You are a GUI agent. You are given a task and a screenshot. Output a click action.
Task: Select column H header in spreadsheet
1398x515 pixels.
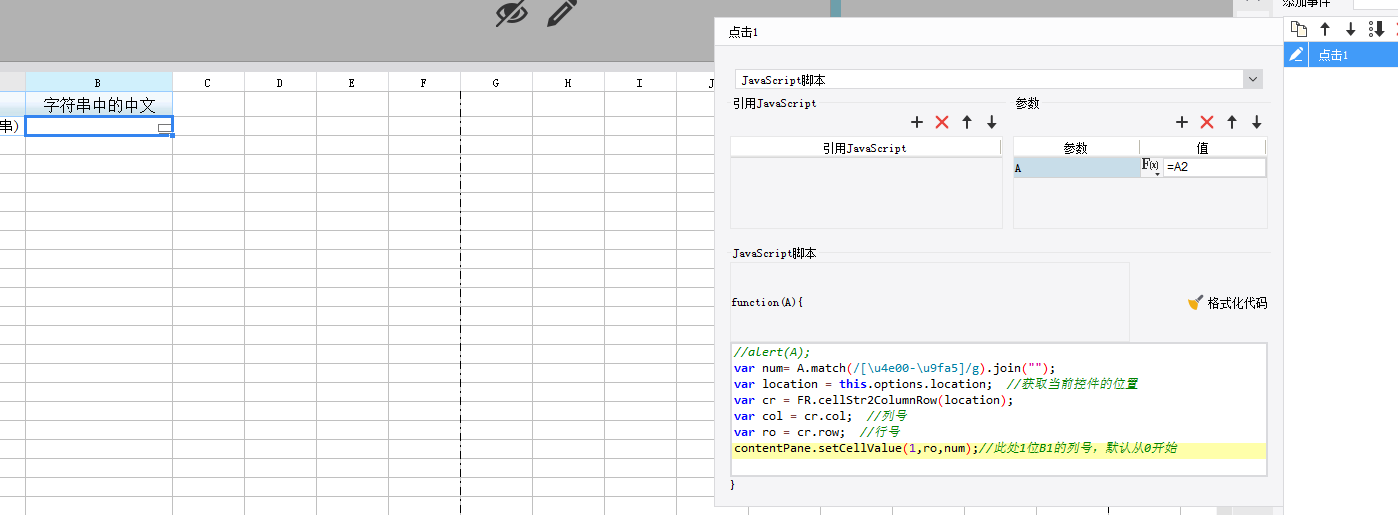click(568, 82)
